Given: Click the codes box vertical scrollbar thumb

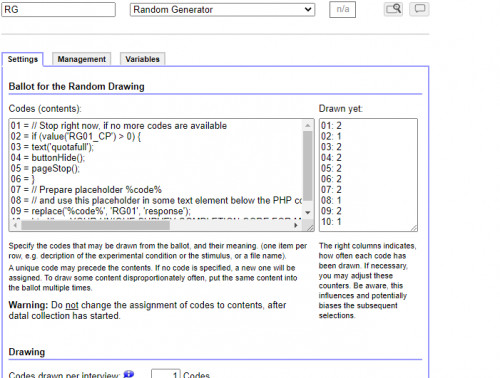Looking at the screenshot, I should pyautogui.click(x=308, y=166).
